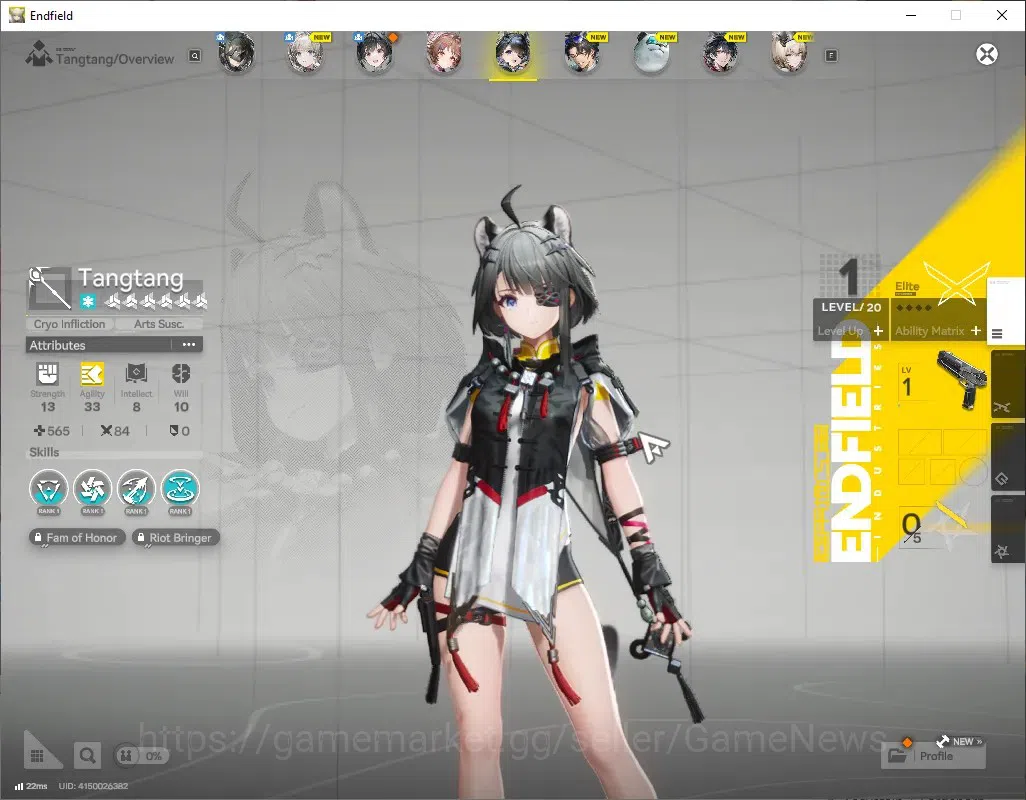
Task: Select the black-haired operator with red accents
Action: (720, 53)
